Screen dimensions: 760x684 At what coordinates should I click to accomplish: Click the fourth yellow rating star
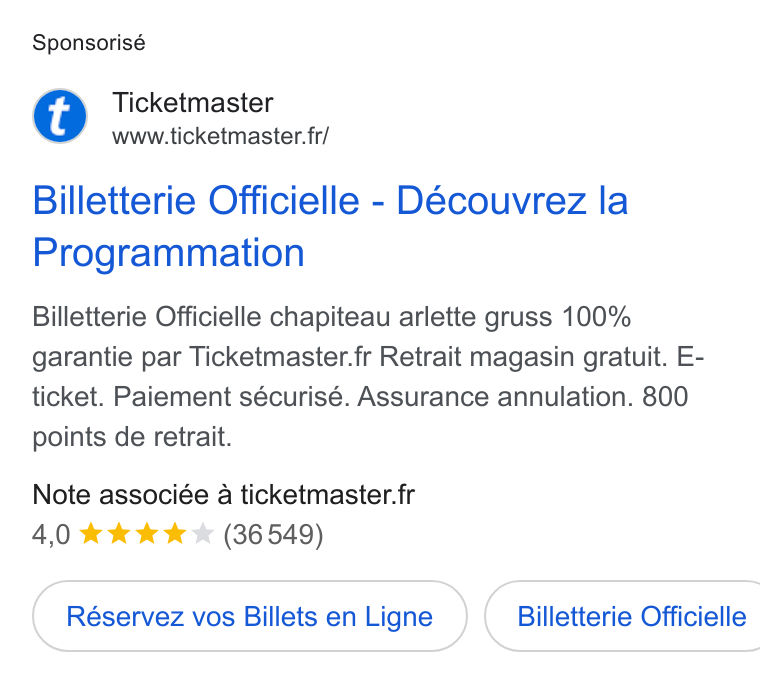(174, 534)
